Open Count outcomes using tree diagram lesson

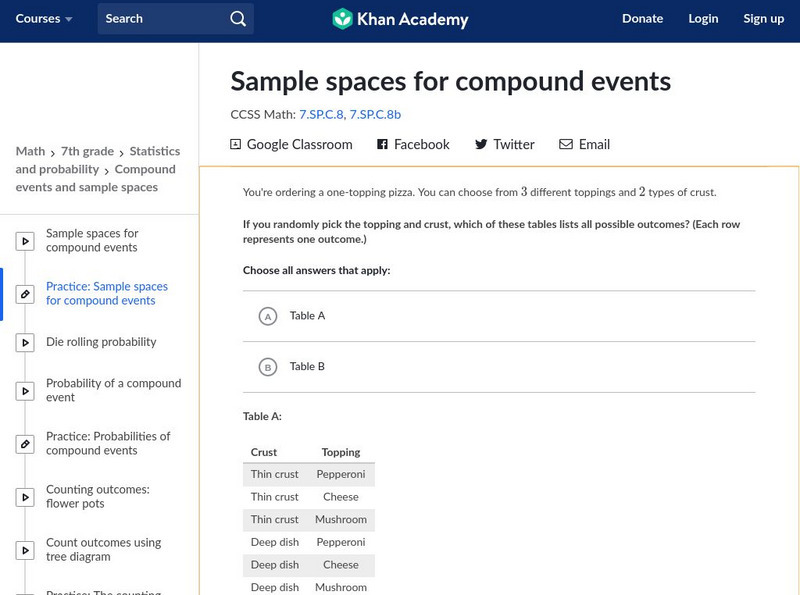click(x=103, y=549)
